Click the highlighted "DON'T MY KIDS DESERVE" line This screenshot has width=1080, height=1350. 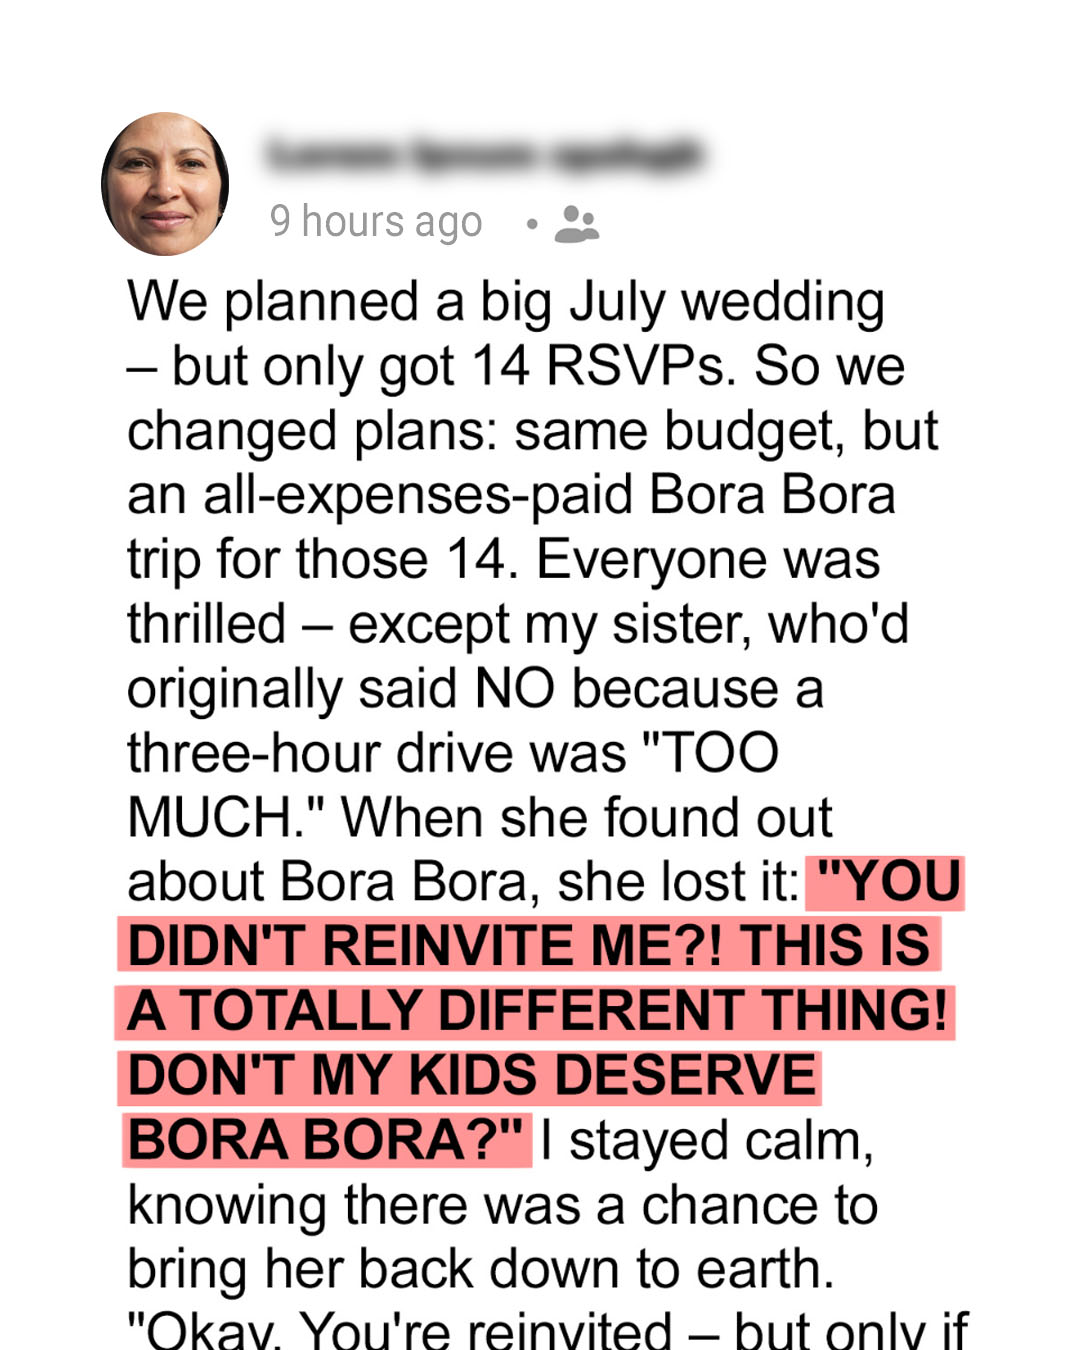pyautogui.click(x=472, y=1075)
